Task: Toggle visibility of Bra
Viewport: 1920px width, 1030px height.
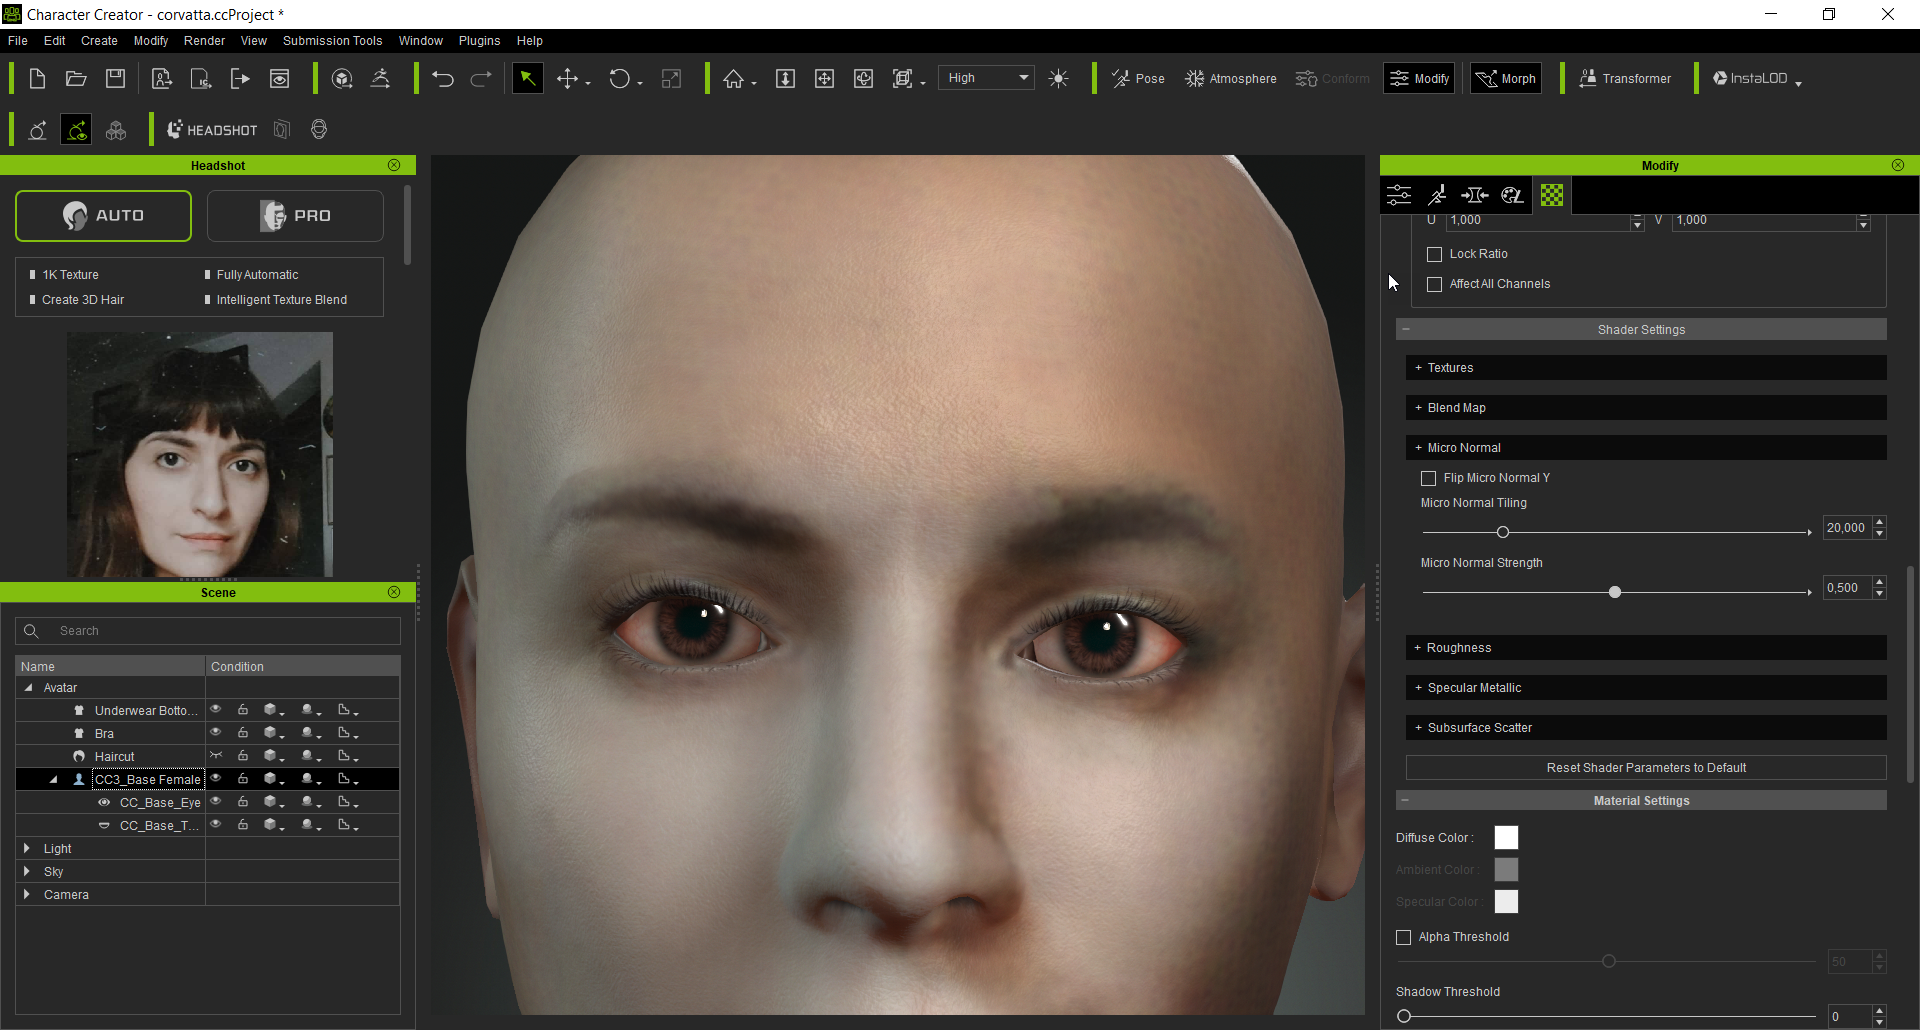Action: pos(215,733)
